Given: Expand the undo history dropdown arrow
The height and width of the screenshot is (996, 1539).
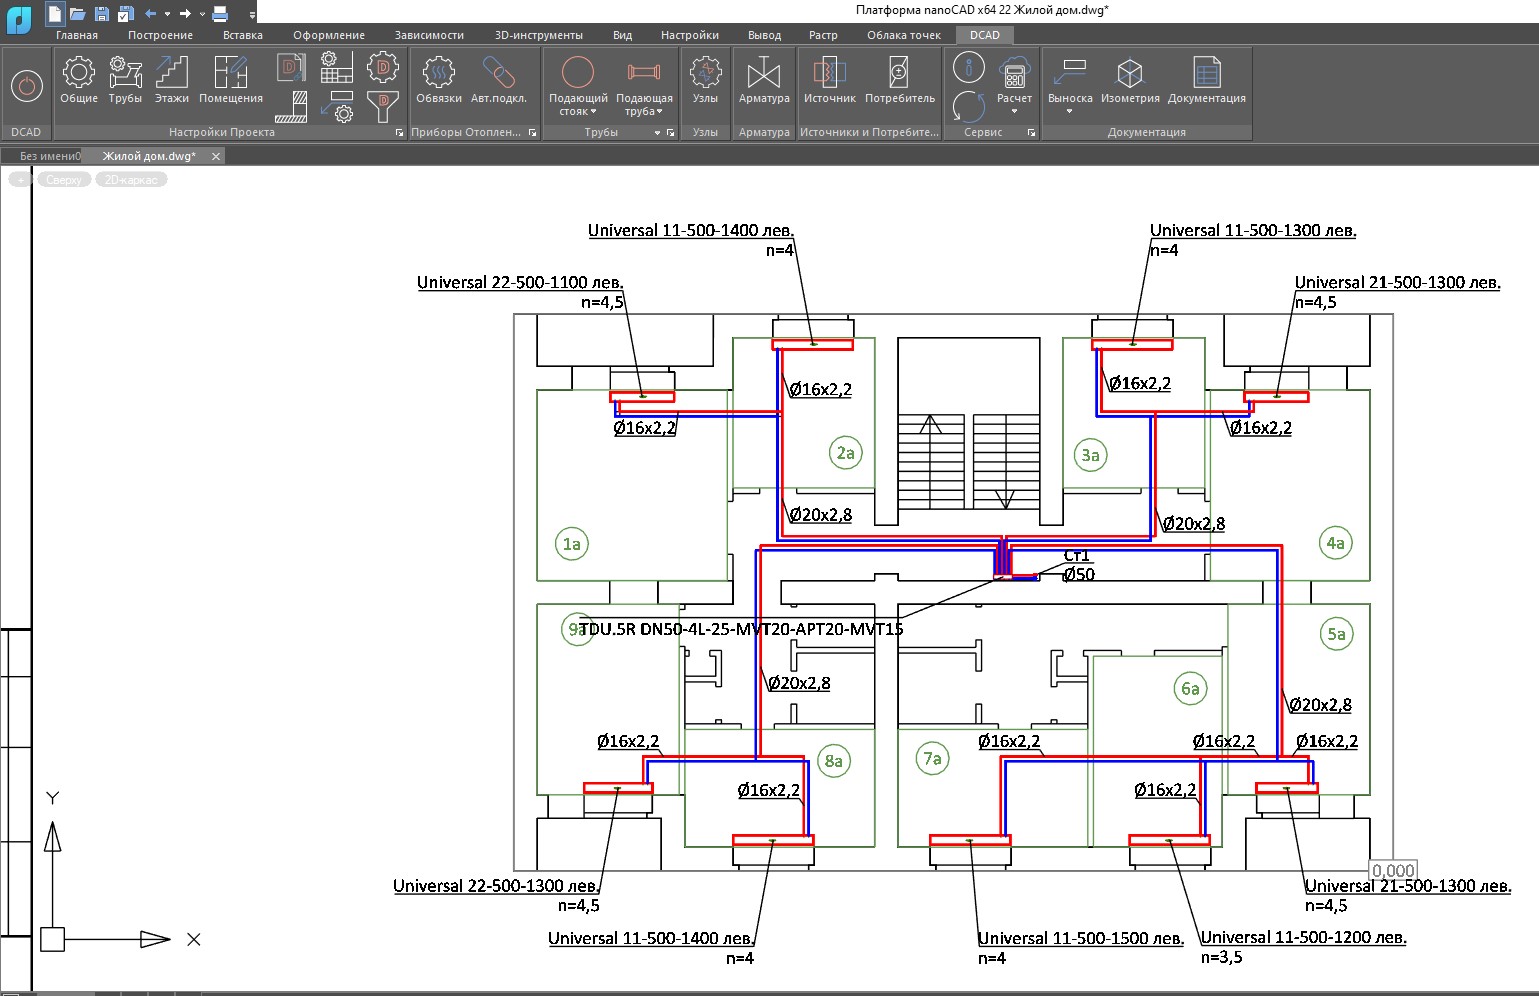Looking at the screenshot, I should point(167,14).
